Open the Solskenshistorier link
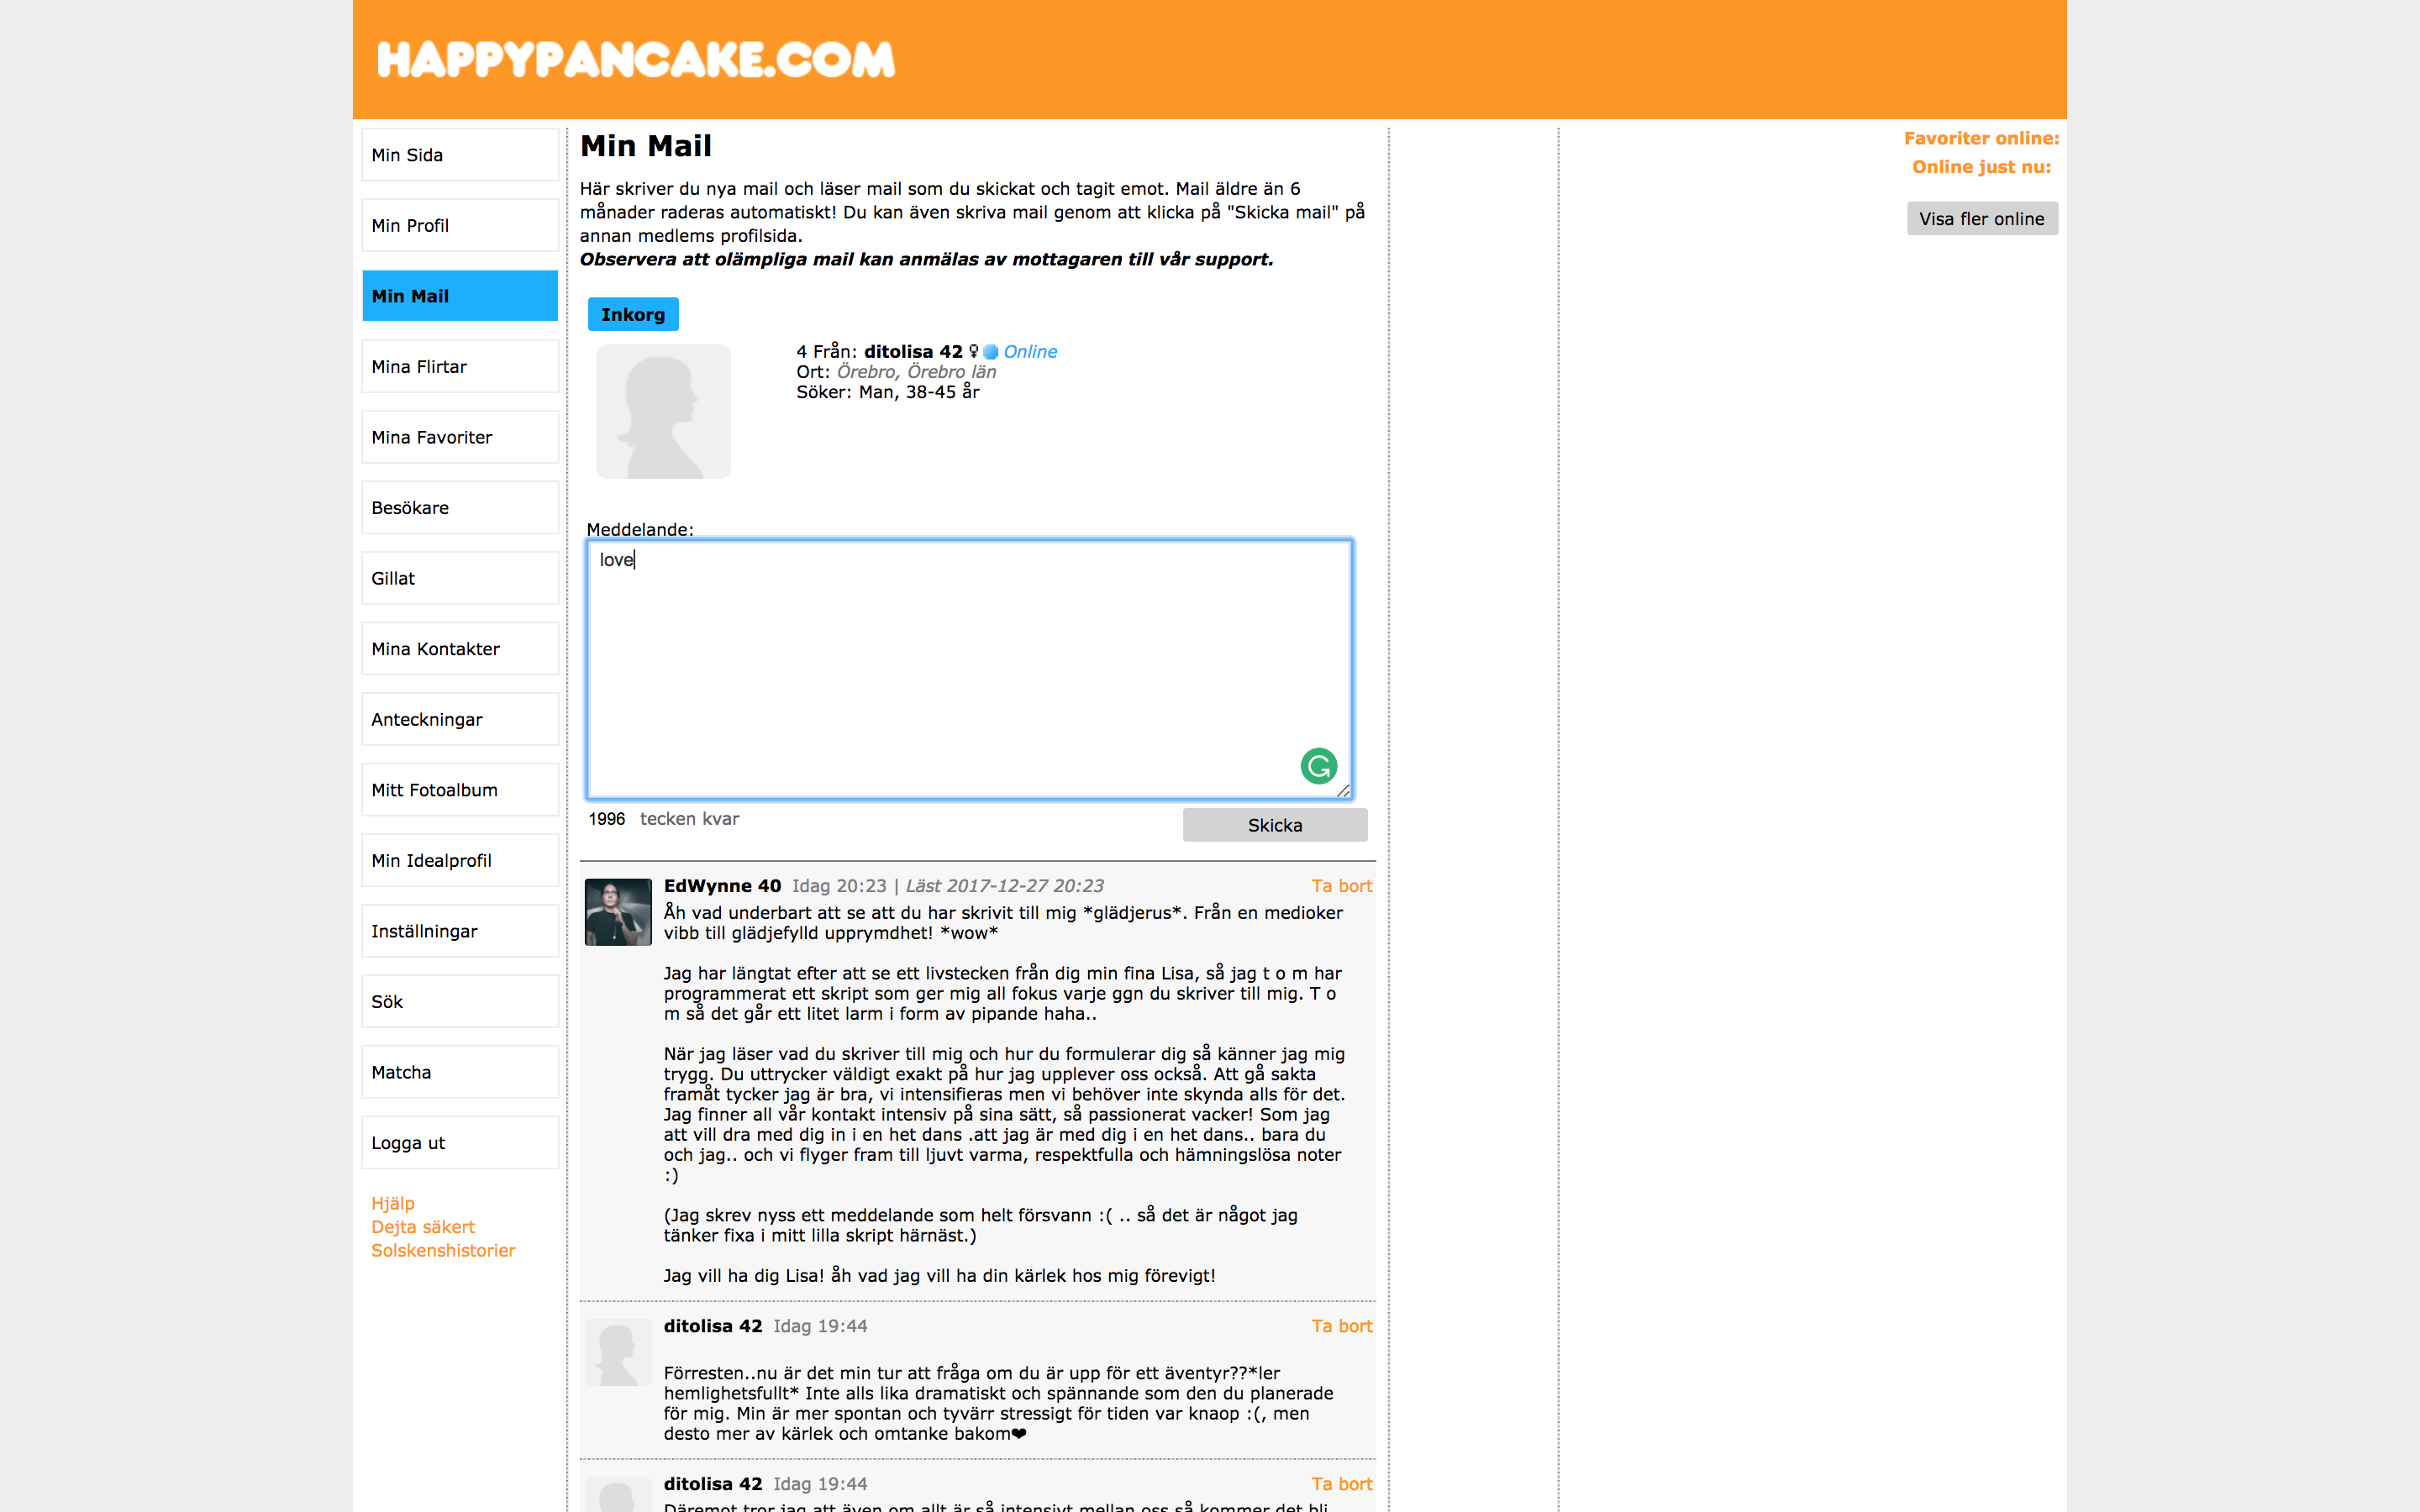The width and height of the screenshot is (2420, 1512). tap(443, 1250)
